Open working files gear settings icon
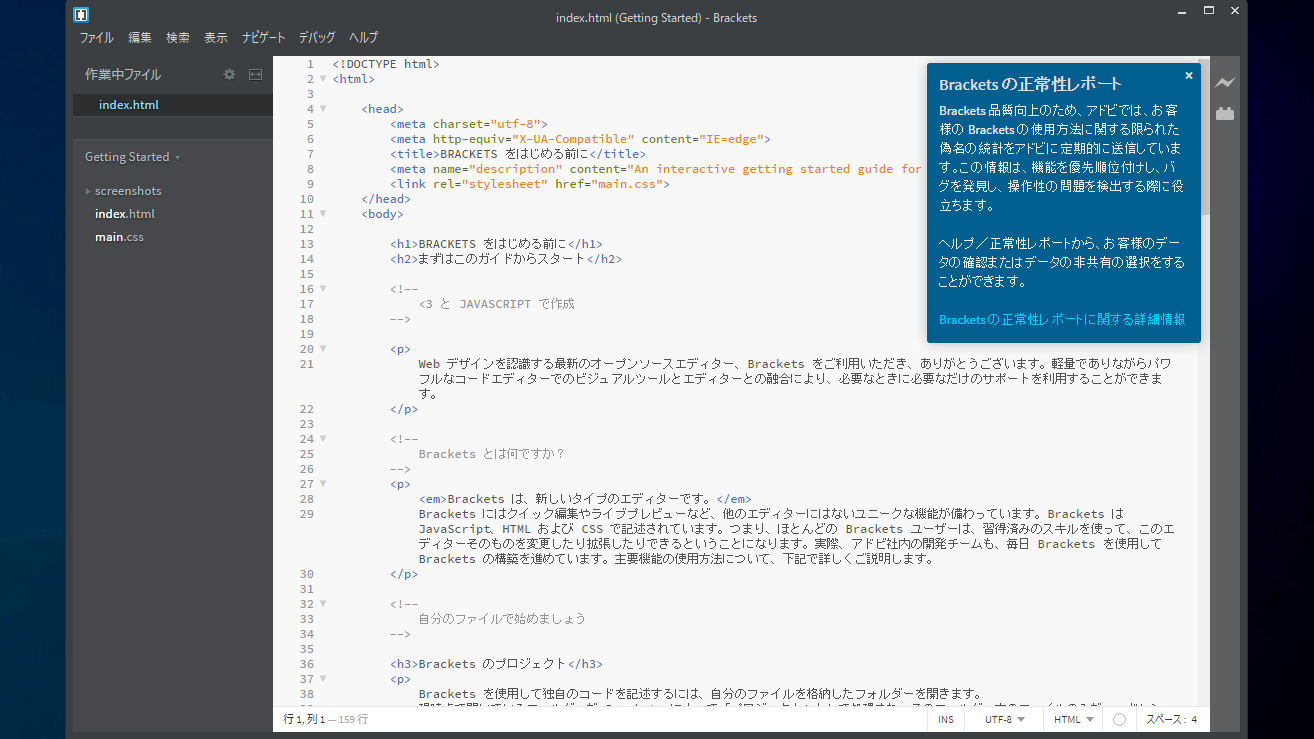The height and width of the screenshot is (739, 1314). point(229,74)
